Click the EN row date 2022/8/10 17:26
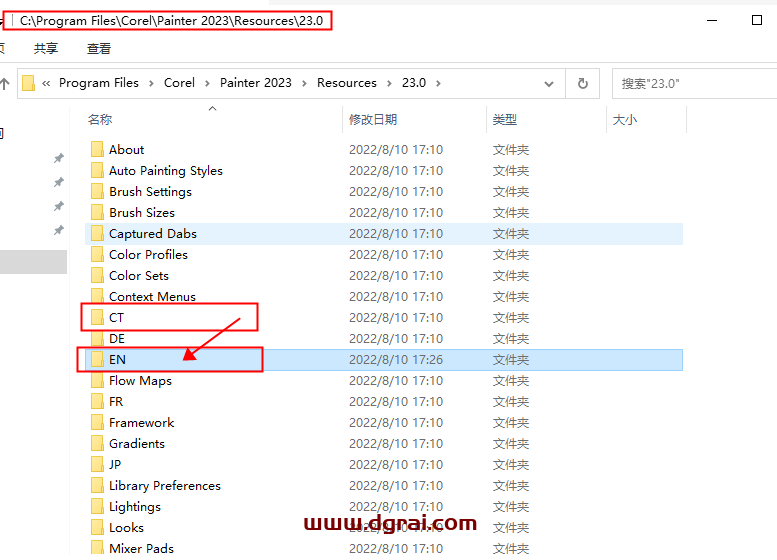The width and height of the screenshot is (777, 560). point(396,359)
